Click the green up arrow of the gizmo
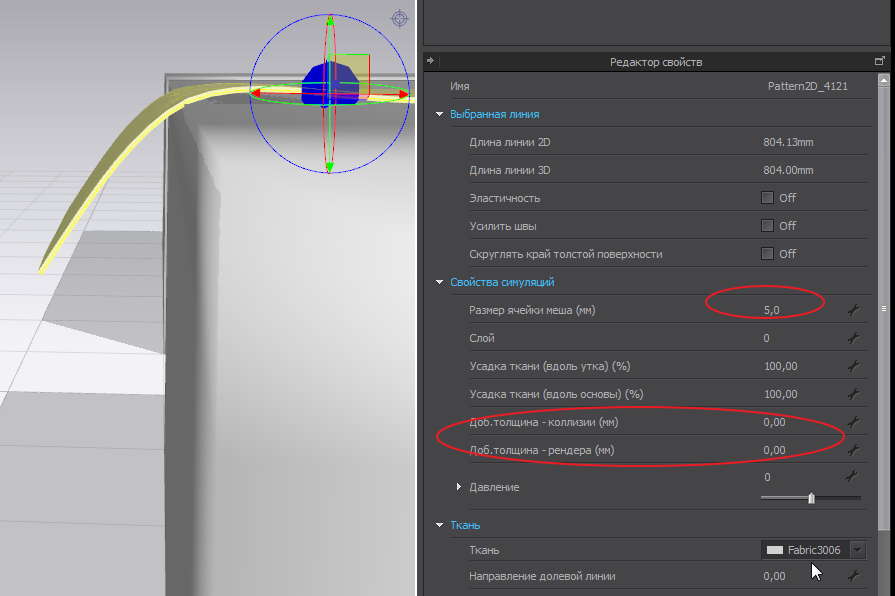 330,22
